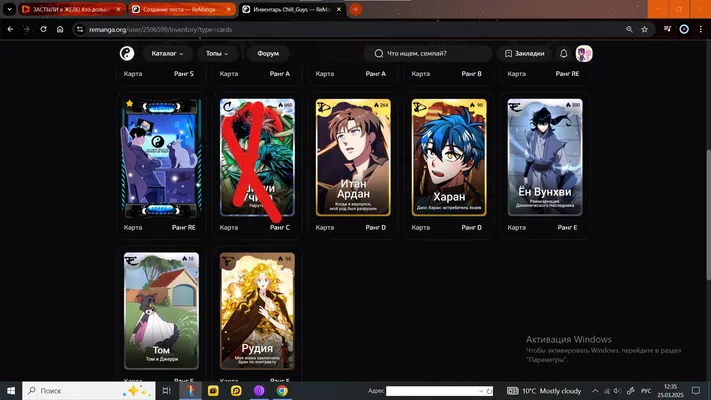Click the Ранг RE label under starred card
This screenshot has height=400, width=711.
pyautogui.click(x=184, y=227)
